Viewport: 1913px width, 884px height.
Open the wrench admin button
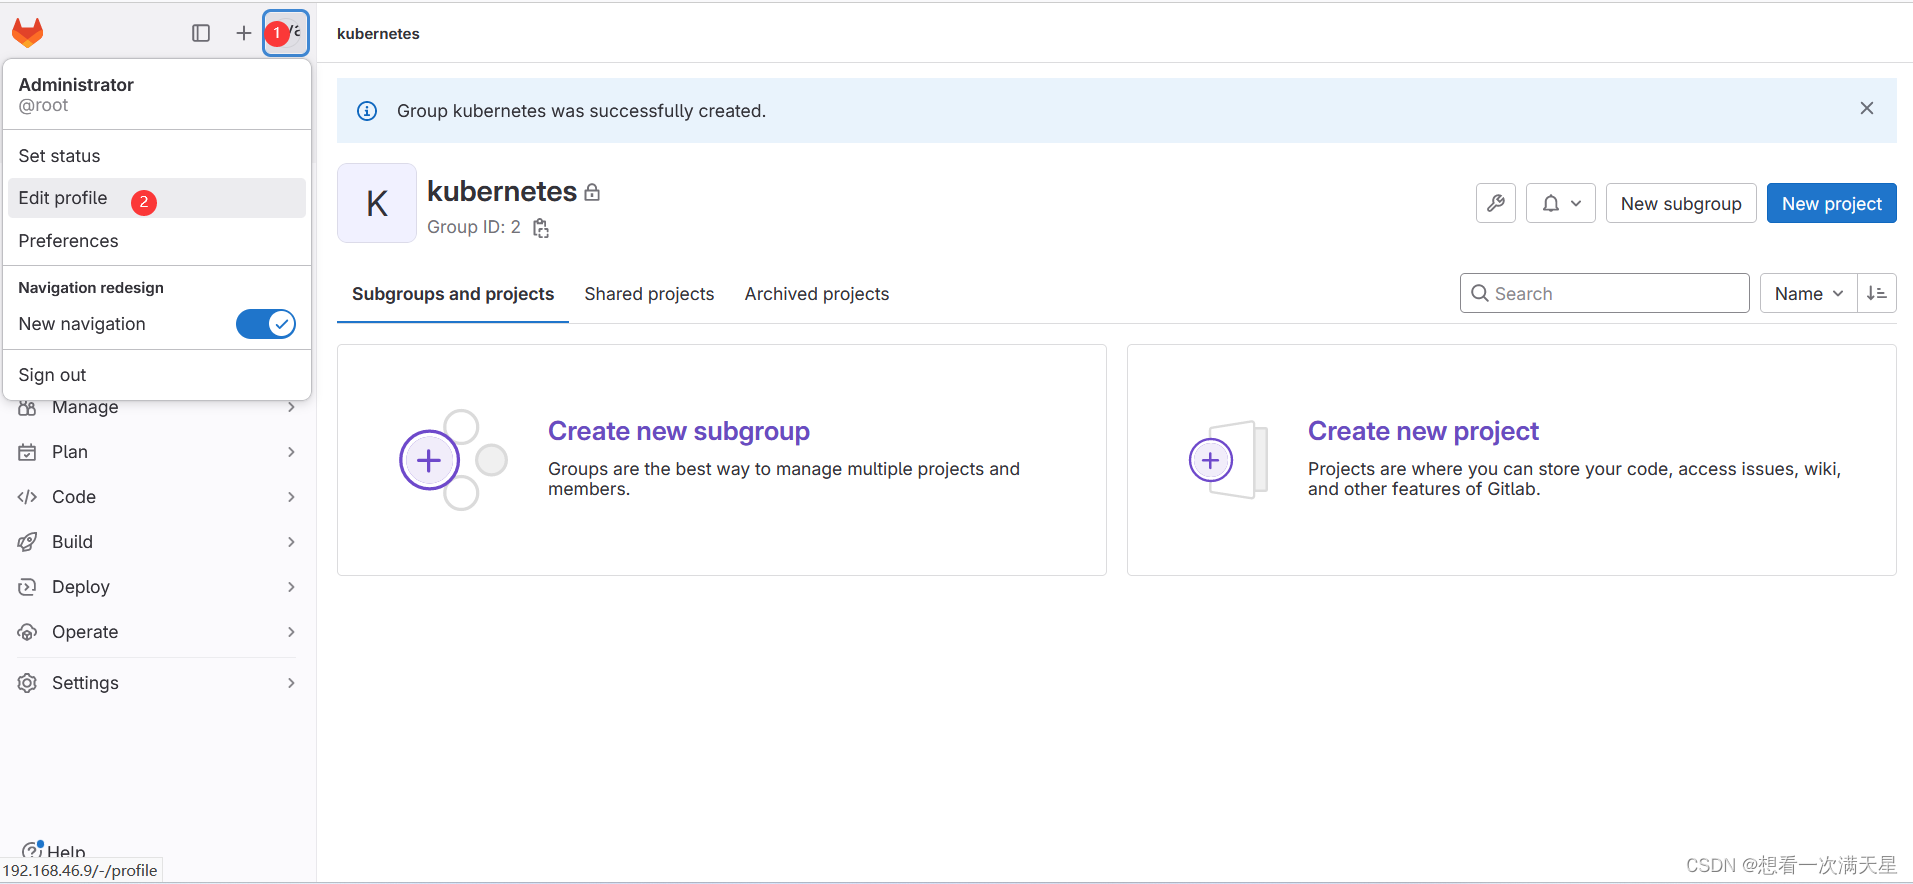click(x=1496, y=203)
